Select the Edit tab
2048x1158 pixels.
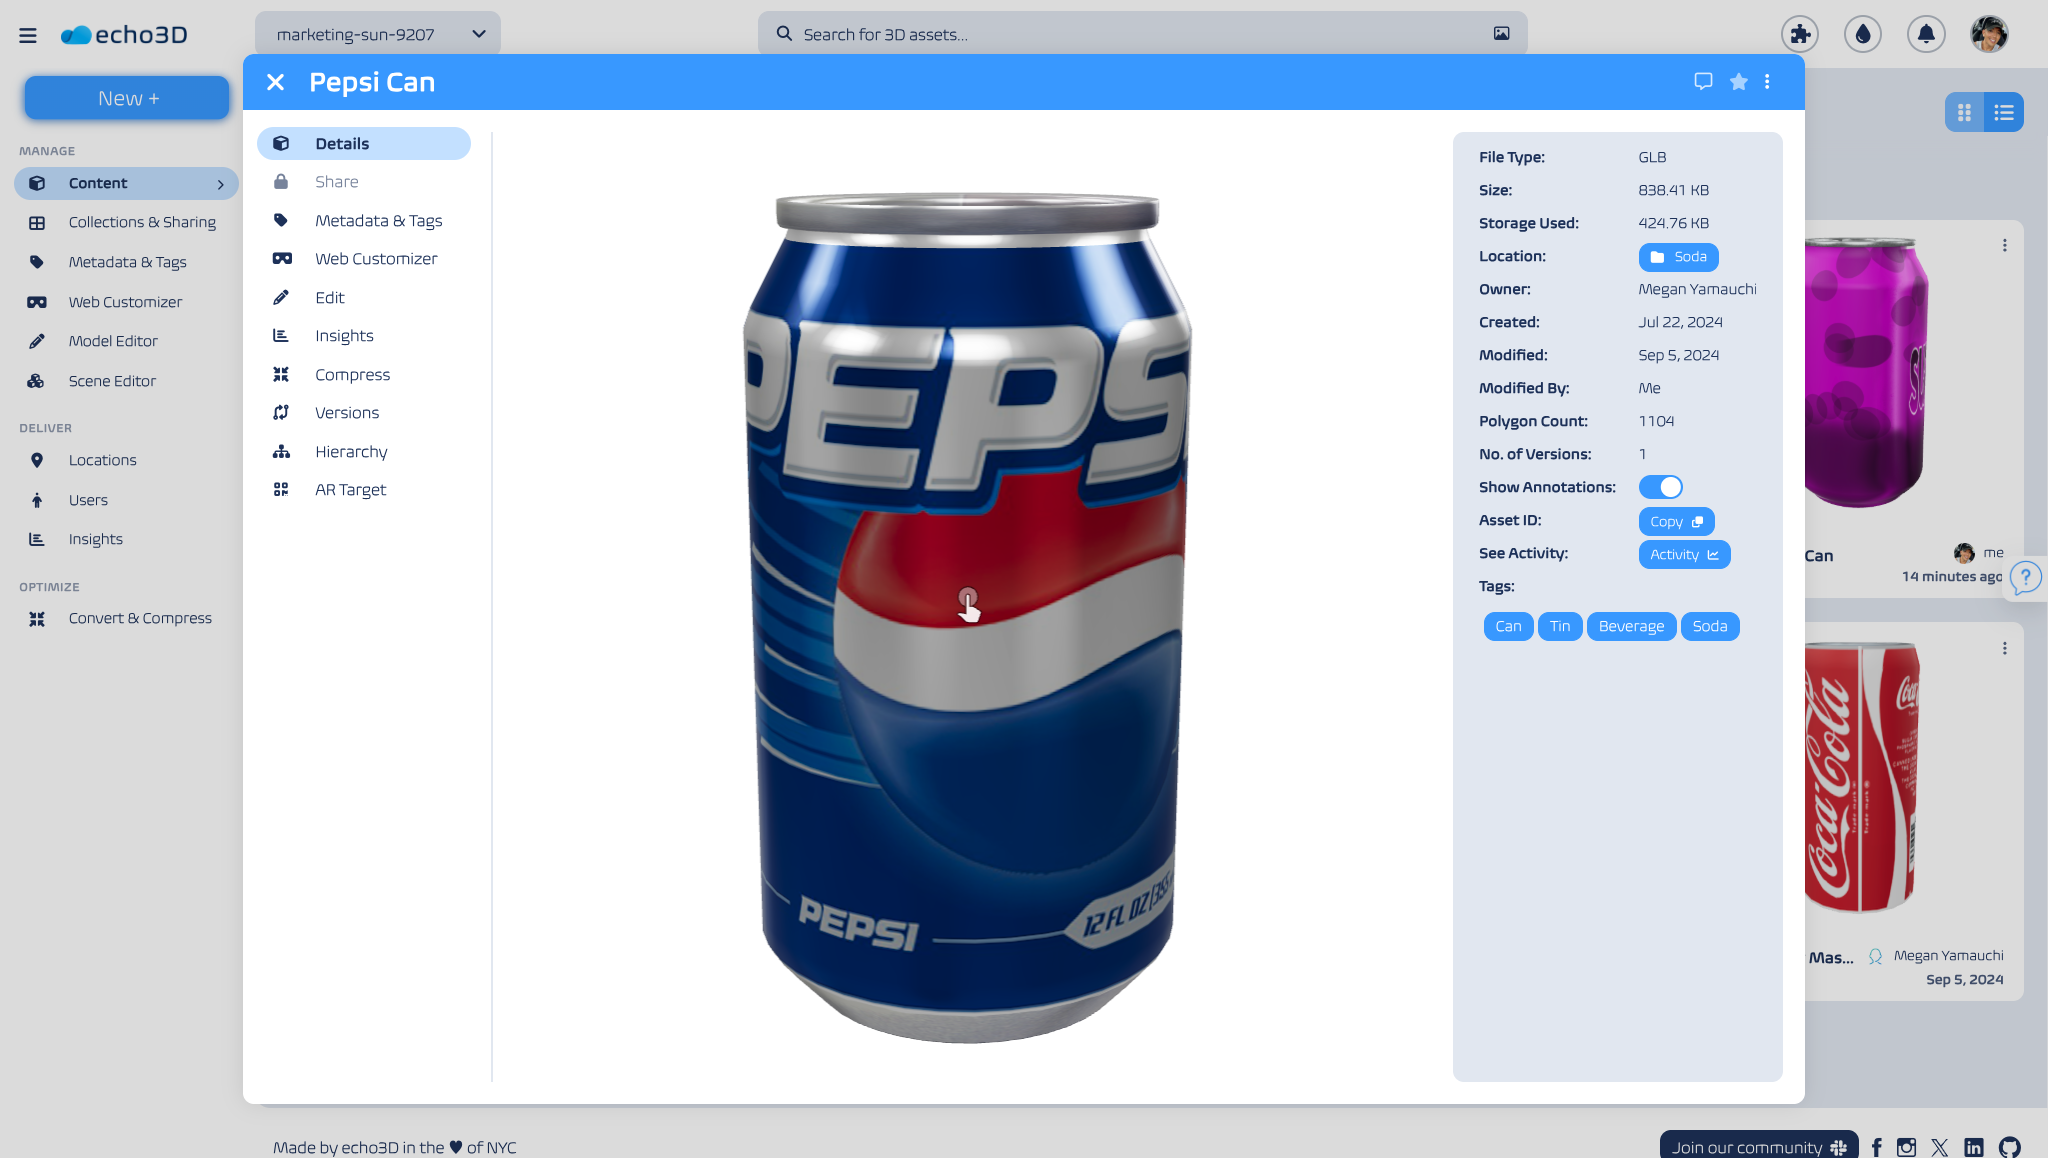(x=364, y=297)
